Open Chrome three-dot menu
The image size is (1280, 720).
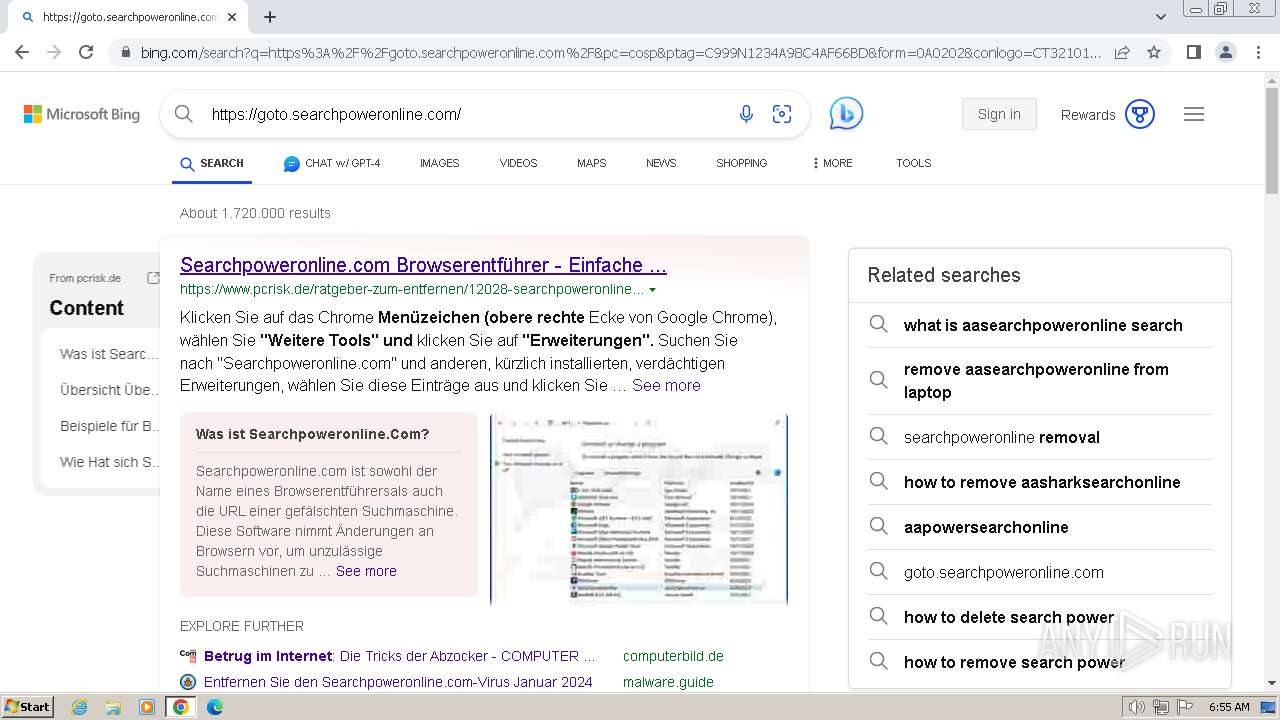pos(1257,52)
